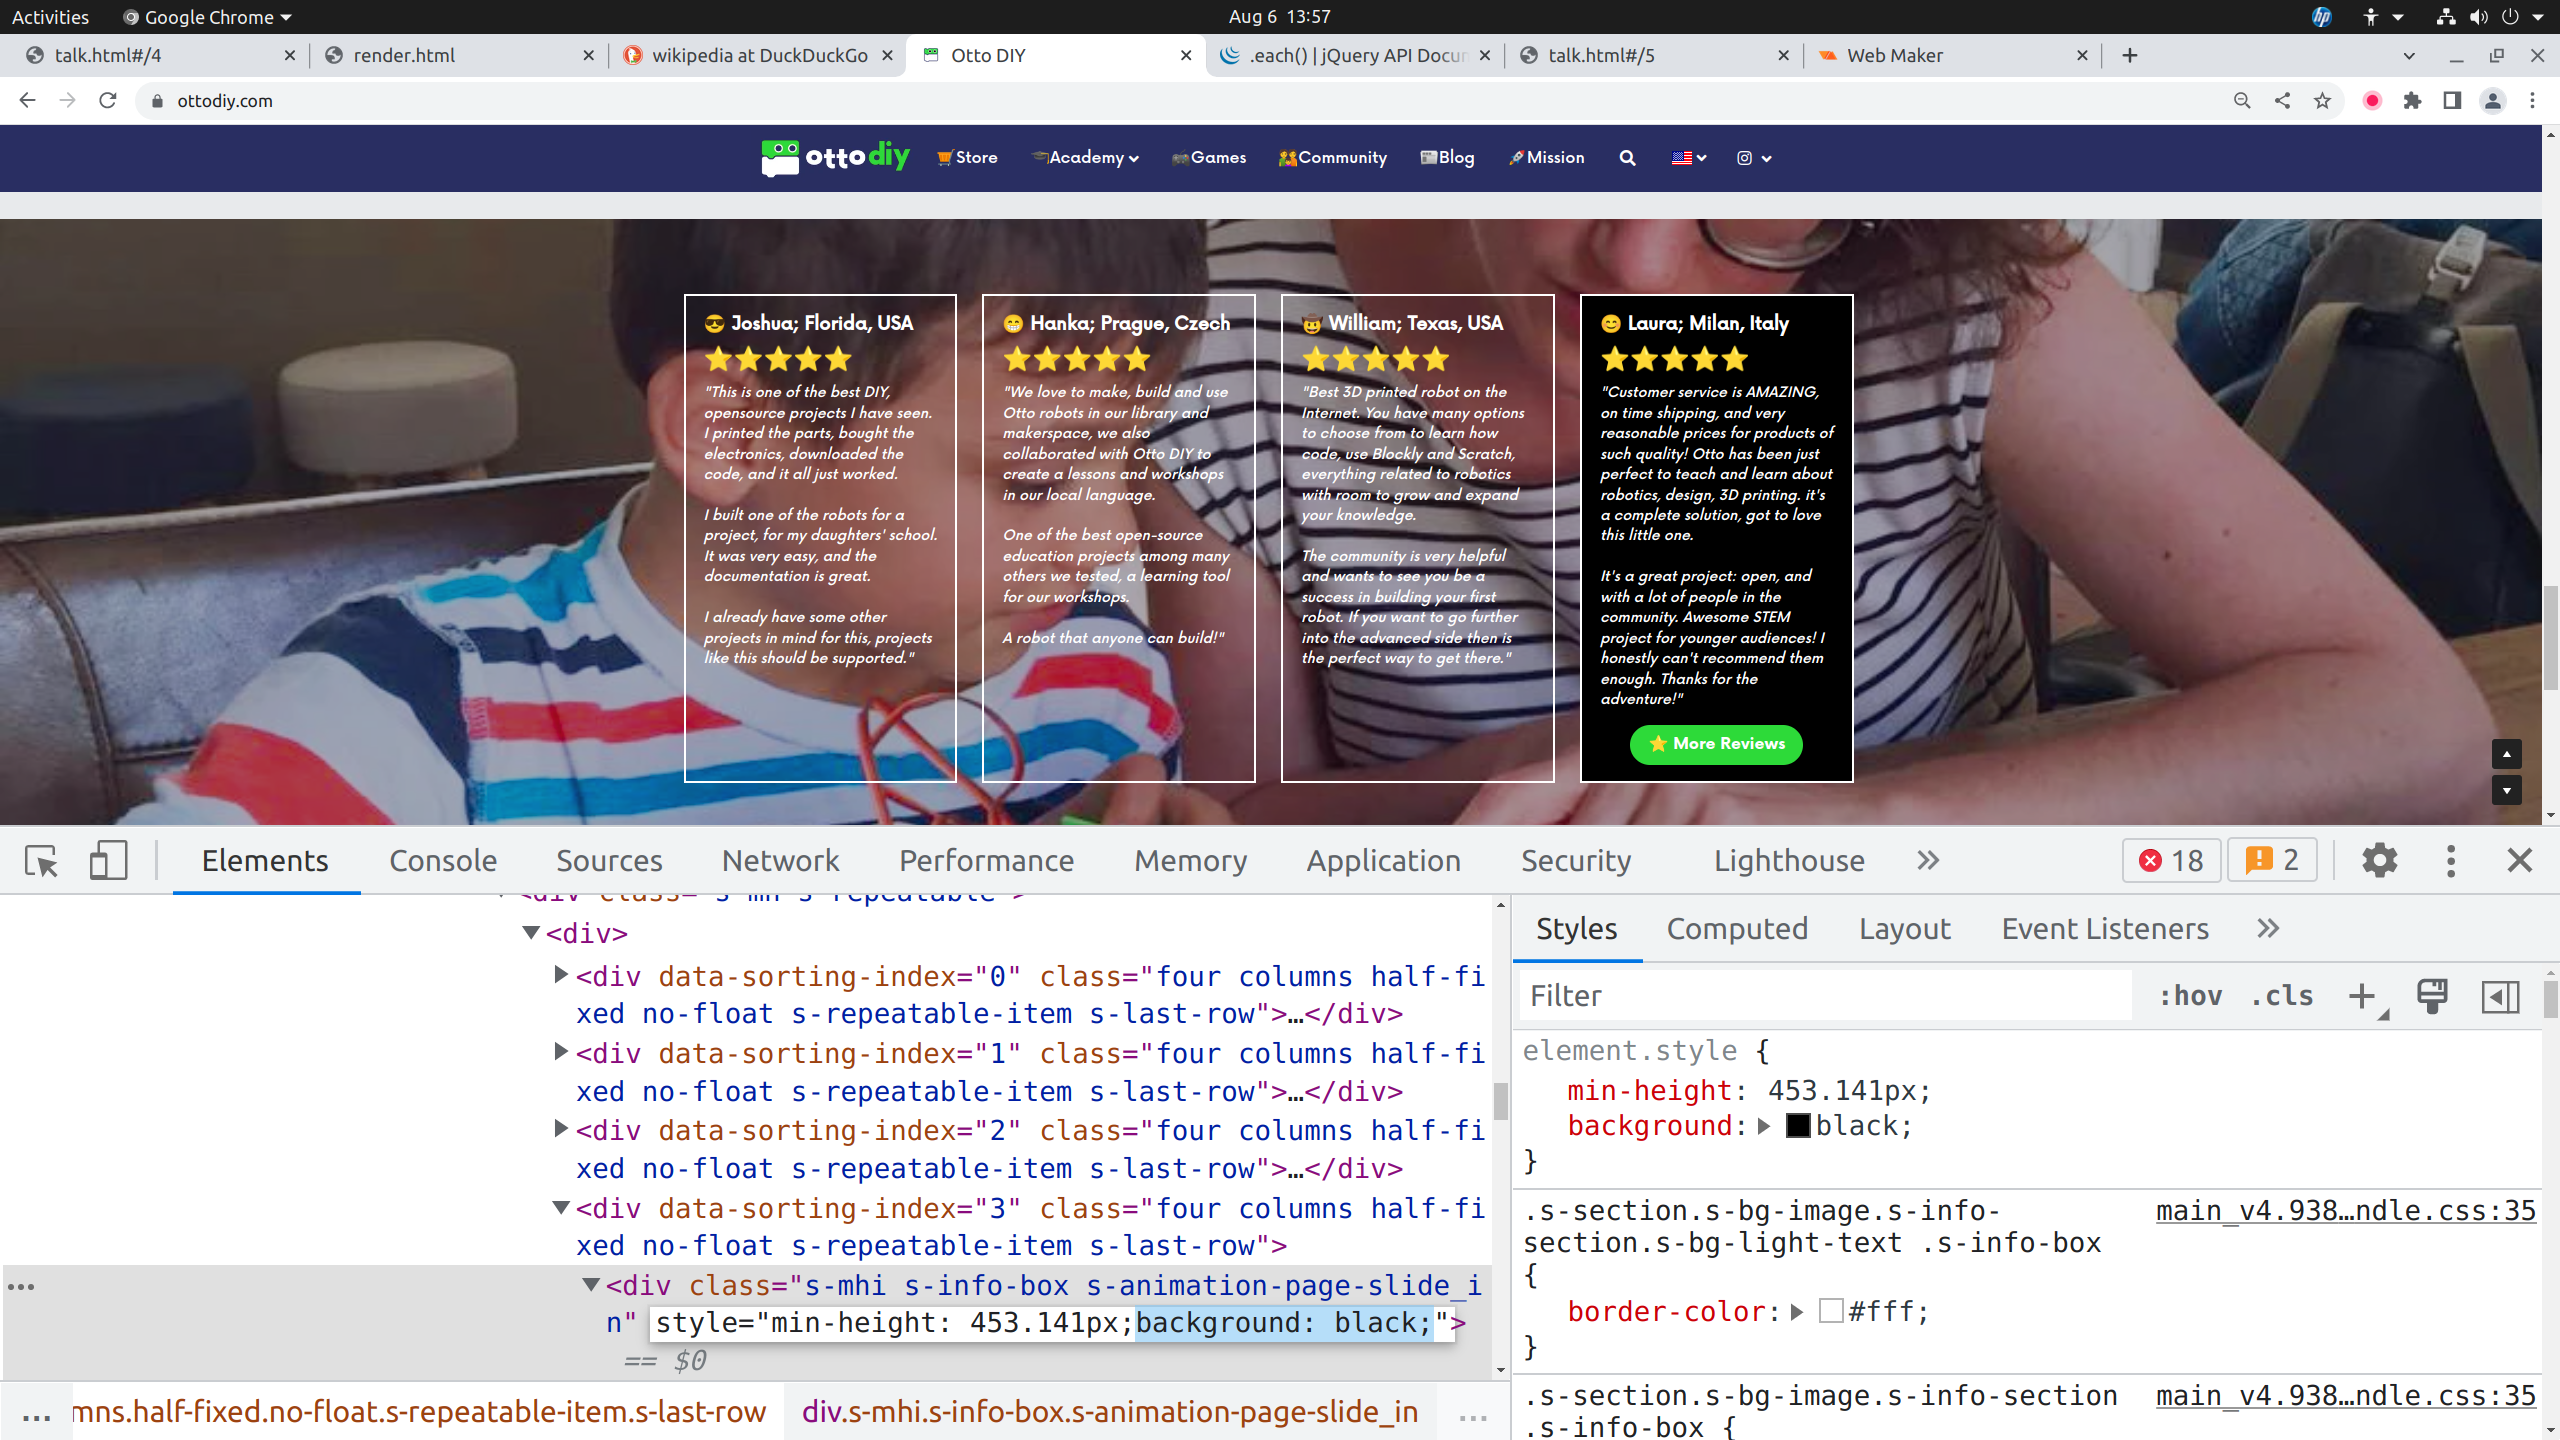Click the website search magnifier icon
The height and width of the screenshot is (1440, 2560).
point(1627,158)
